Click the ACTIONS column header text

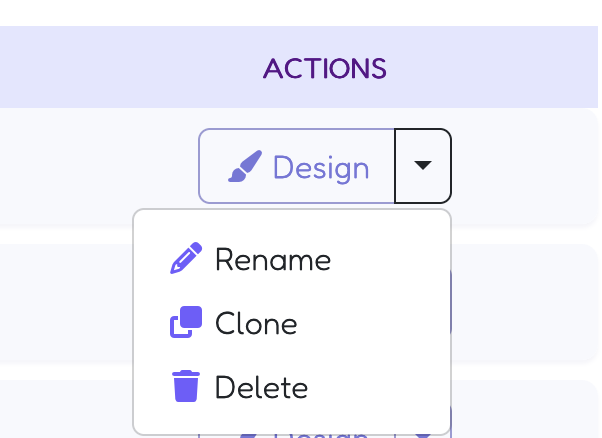point(325,69)
